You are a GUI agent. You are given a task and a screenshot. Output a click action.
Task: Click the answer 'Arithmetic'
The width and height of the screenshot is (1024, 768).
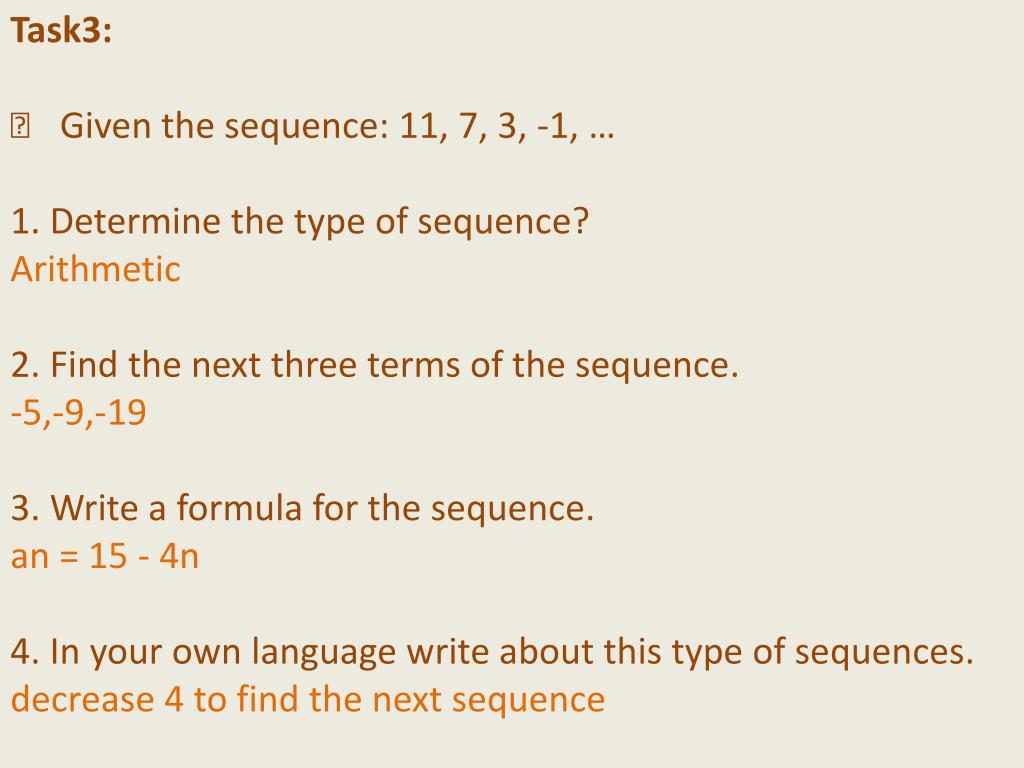click(x=95, y=269)
